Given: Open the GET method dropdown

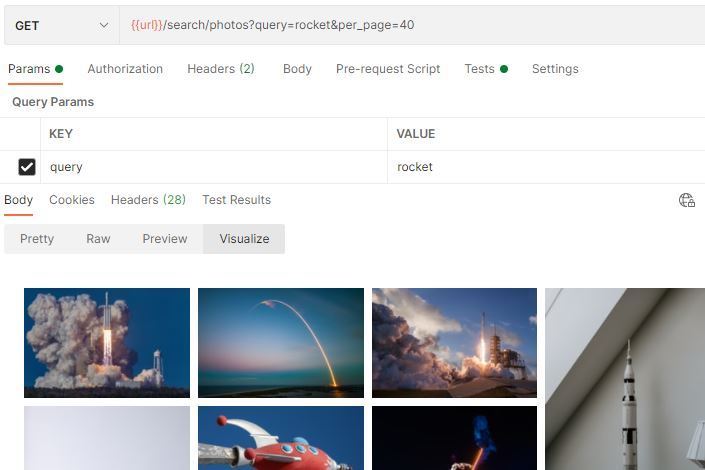Looking at the screenshot, I should (x=62, y=26).
